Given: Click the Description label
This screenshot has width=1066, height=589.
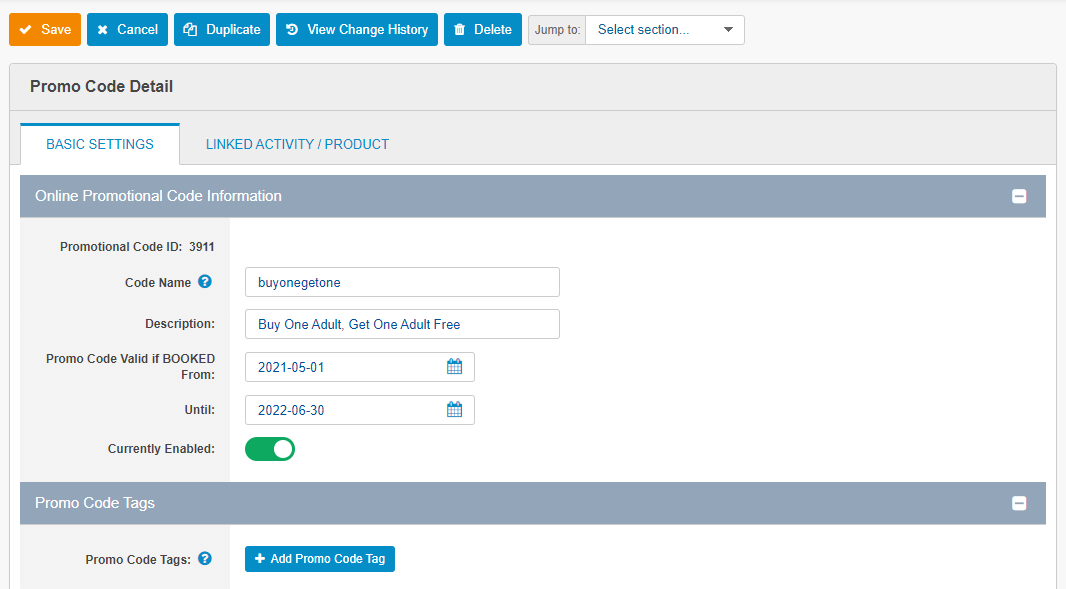Looking at the screenshot, I should (x=179, y=324).
